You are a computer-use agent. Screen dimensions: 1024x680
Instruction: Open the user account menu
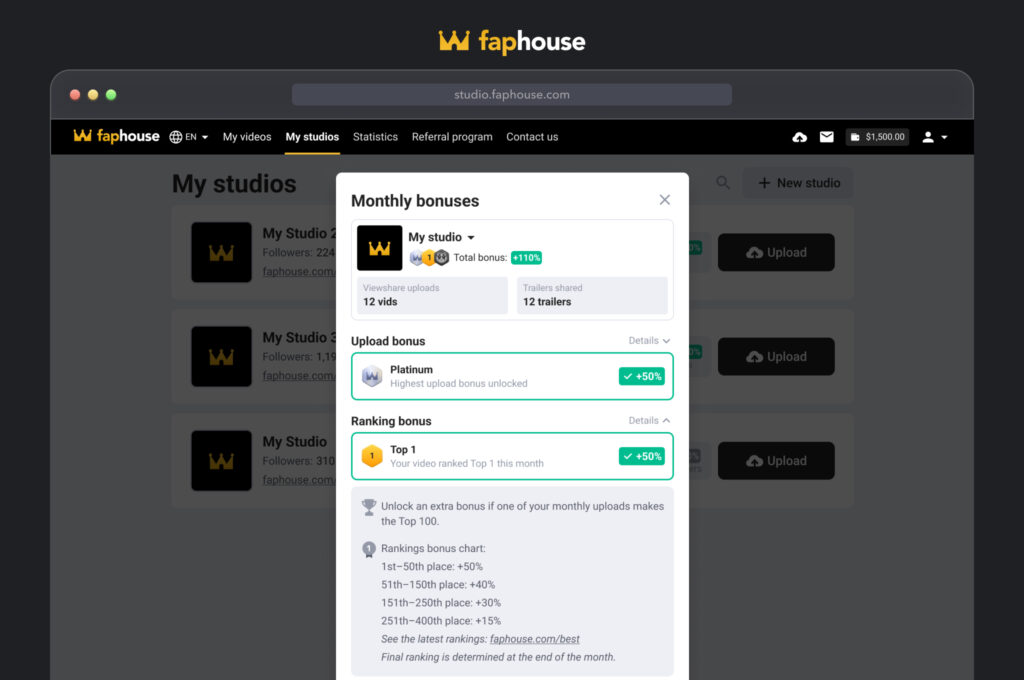point(934,137)
